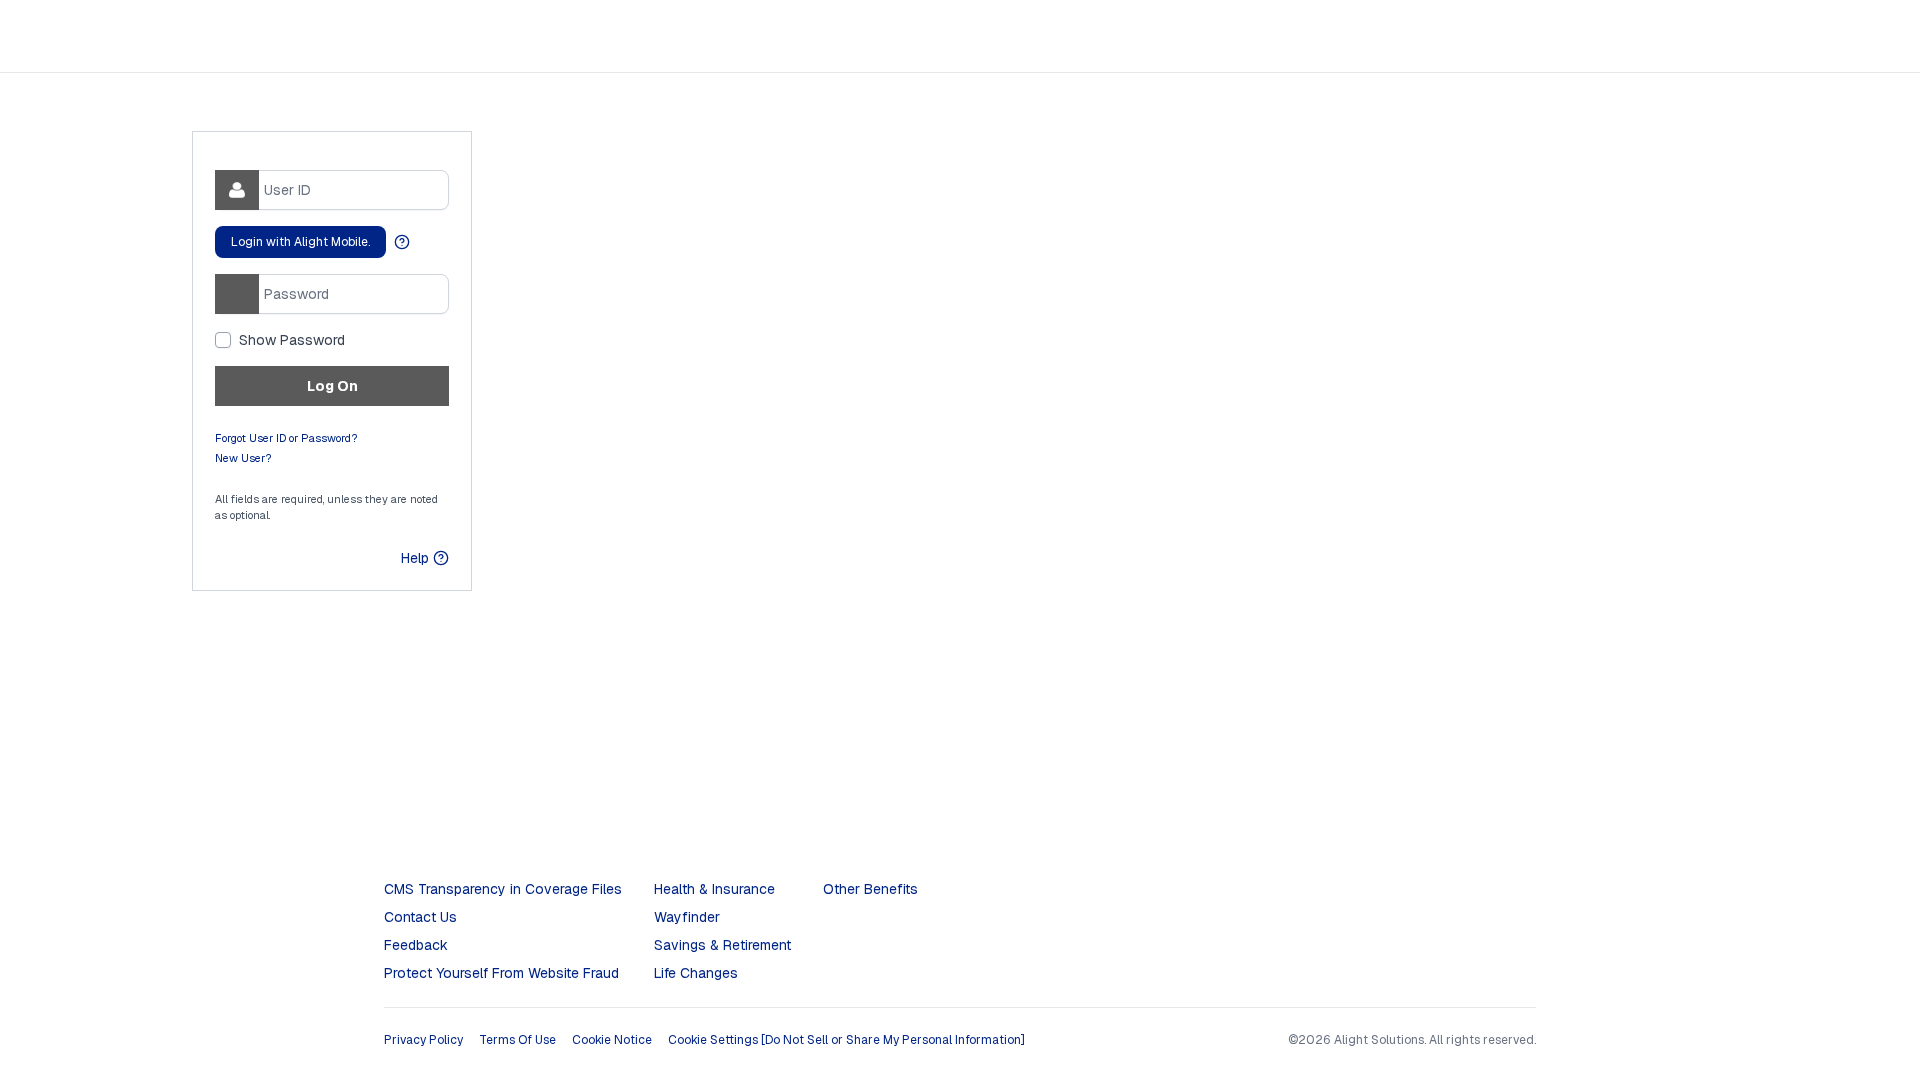Open the Contact Us page

[420, 917]
